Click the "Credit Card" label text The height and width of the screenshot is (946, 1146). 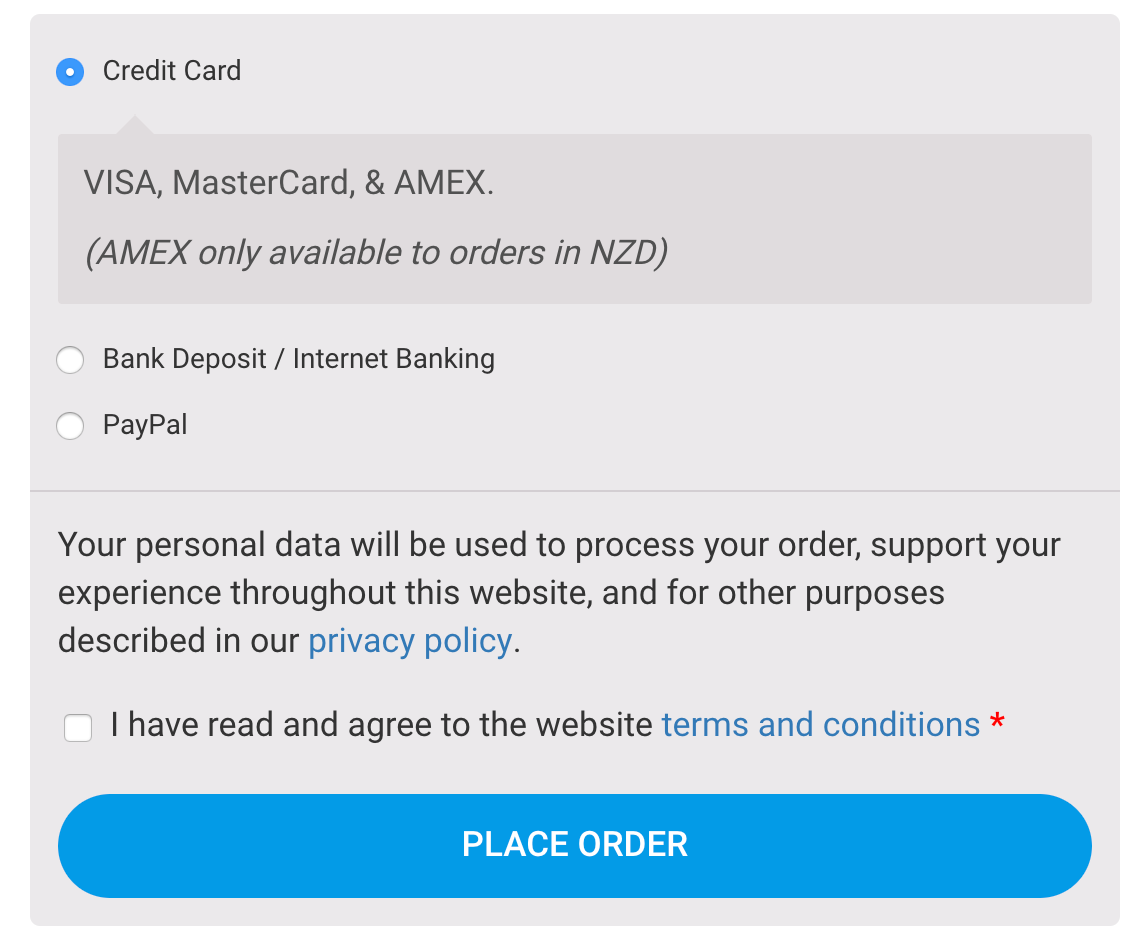(172, 71)
